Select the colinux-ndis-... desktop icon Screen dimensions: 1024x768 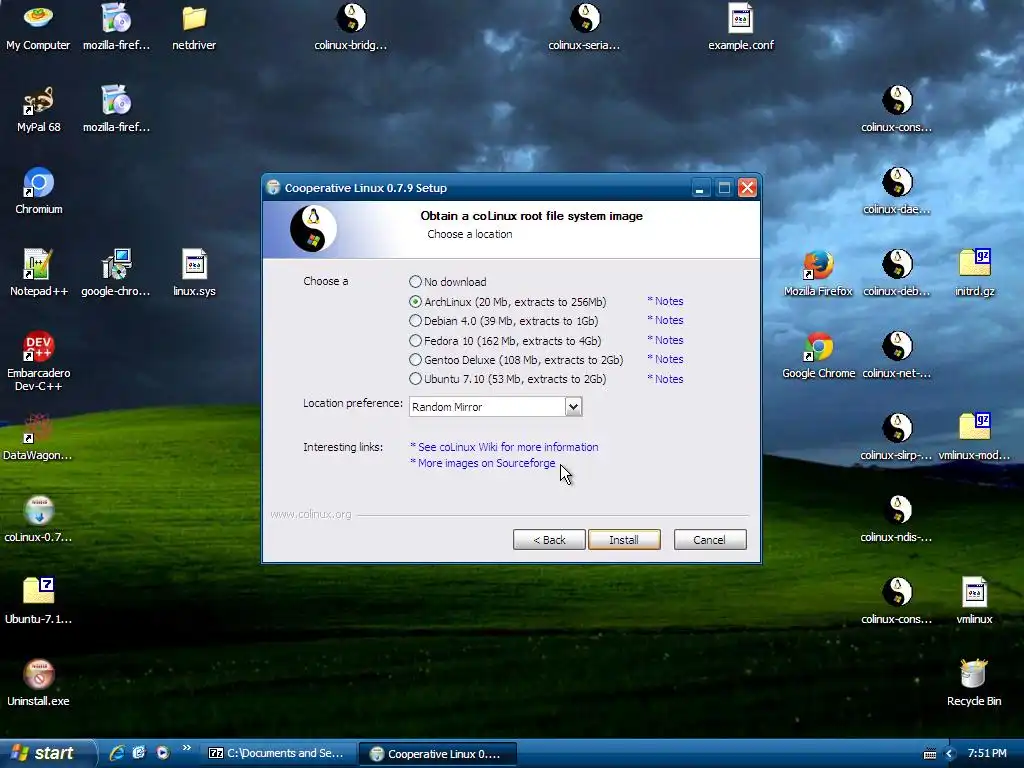click(897, 519)
